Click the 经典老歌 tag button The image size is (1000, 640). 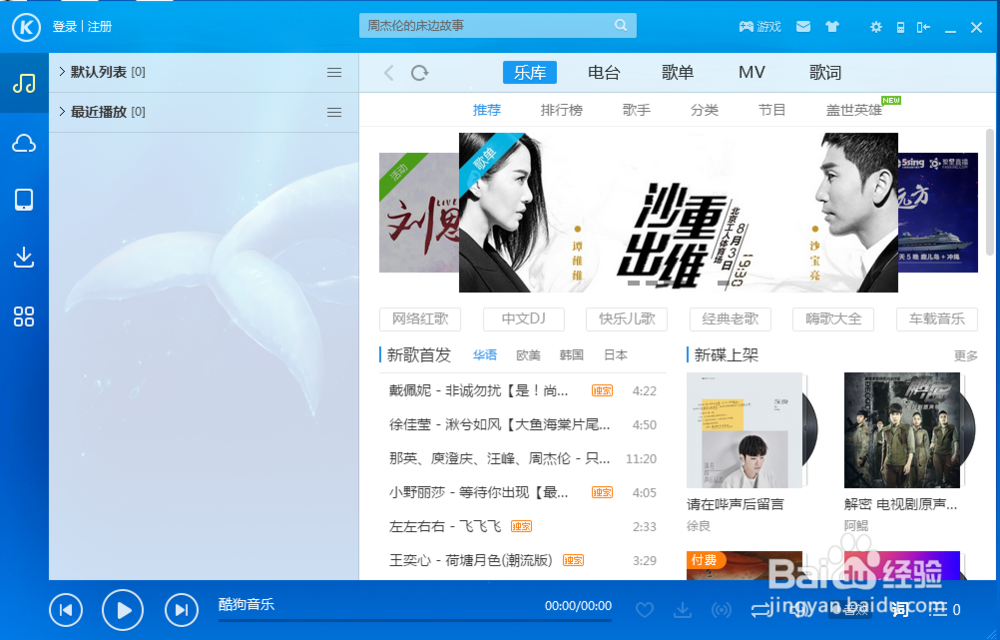730,319
